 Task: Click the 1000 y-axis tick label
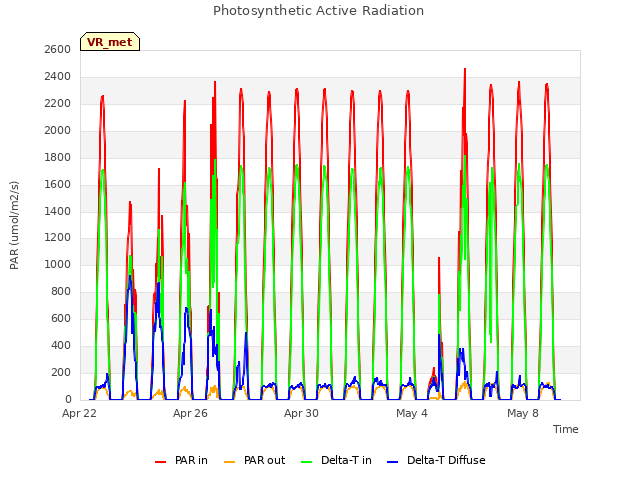coord(58,264)
